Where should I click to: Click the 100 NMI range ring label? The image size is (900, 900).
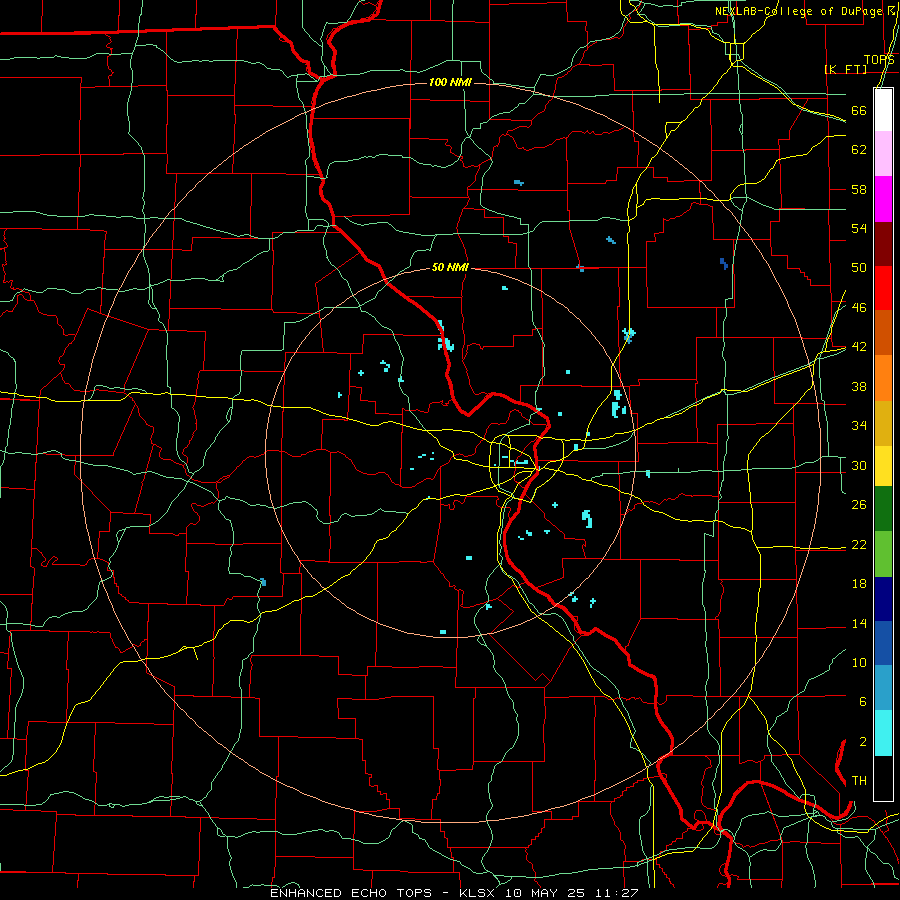[450, 82]
